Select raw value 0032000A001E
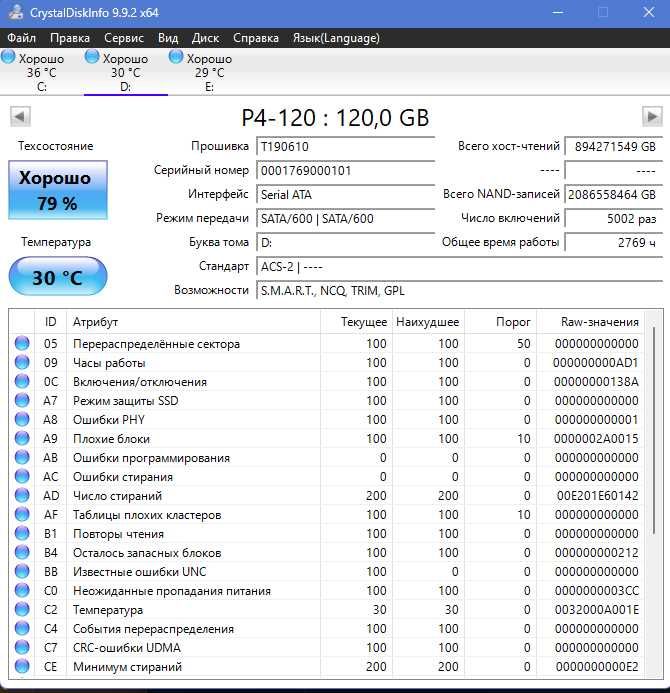Viewport: 670px width, 693px height. [x=597, y=609]
